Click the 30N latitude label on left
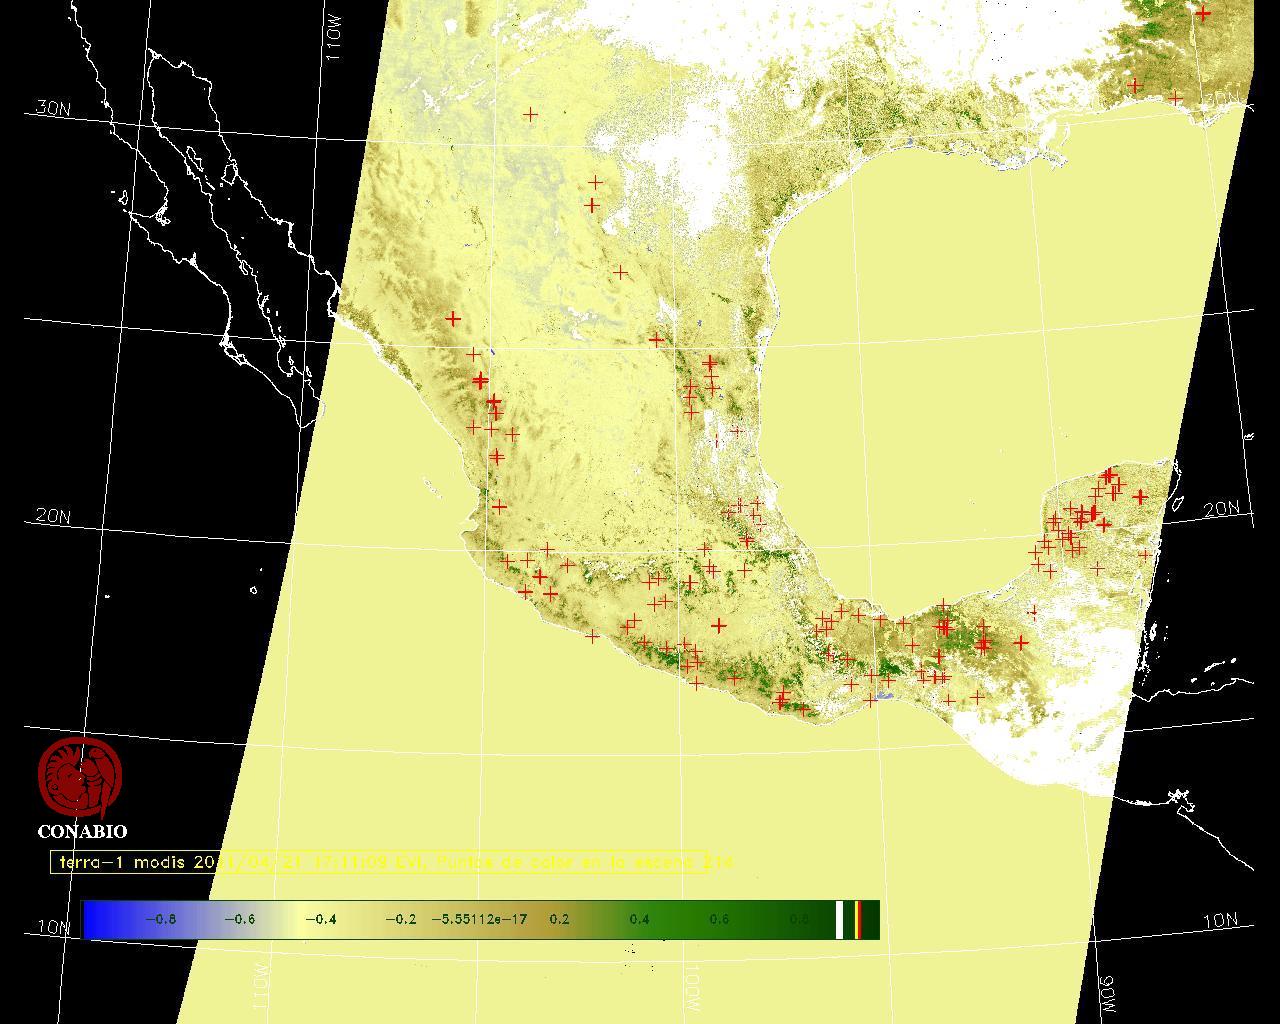The height and width of the screenshot is (1024, 1280). [x=53, y=108]
